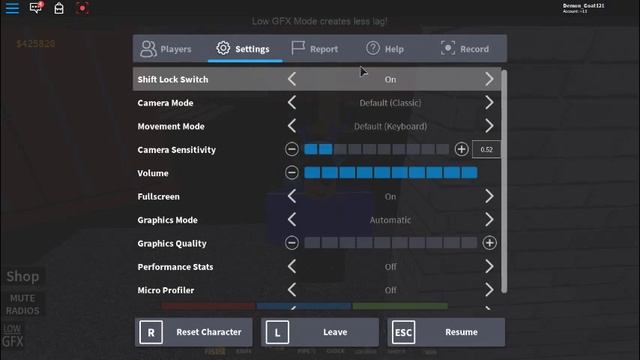Click the Graphics Quality label
This screenshot has height=360, width=640.
172,244
